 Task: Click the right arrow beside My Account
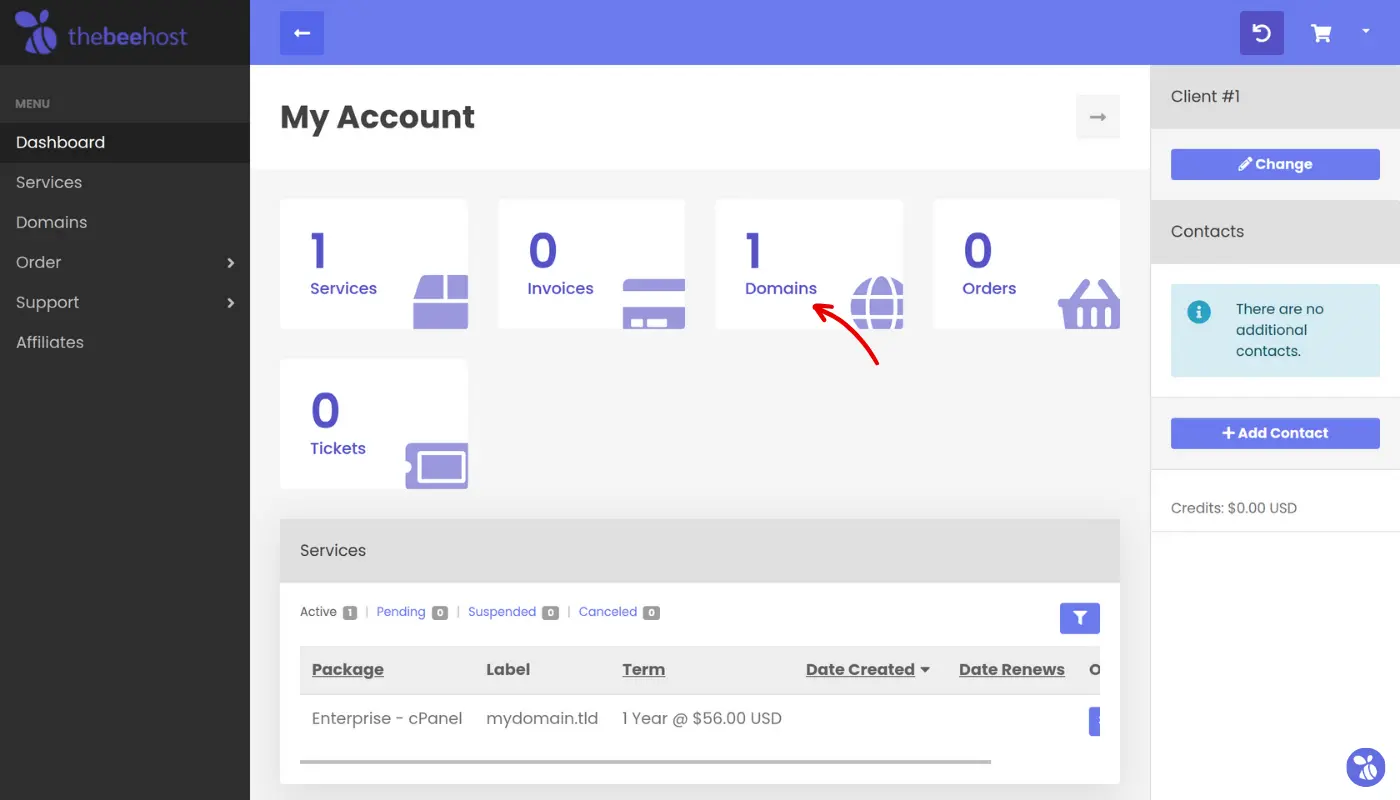tap(1097, 117)
